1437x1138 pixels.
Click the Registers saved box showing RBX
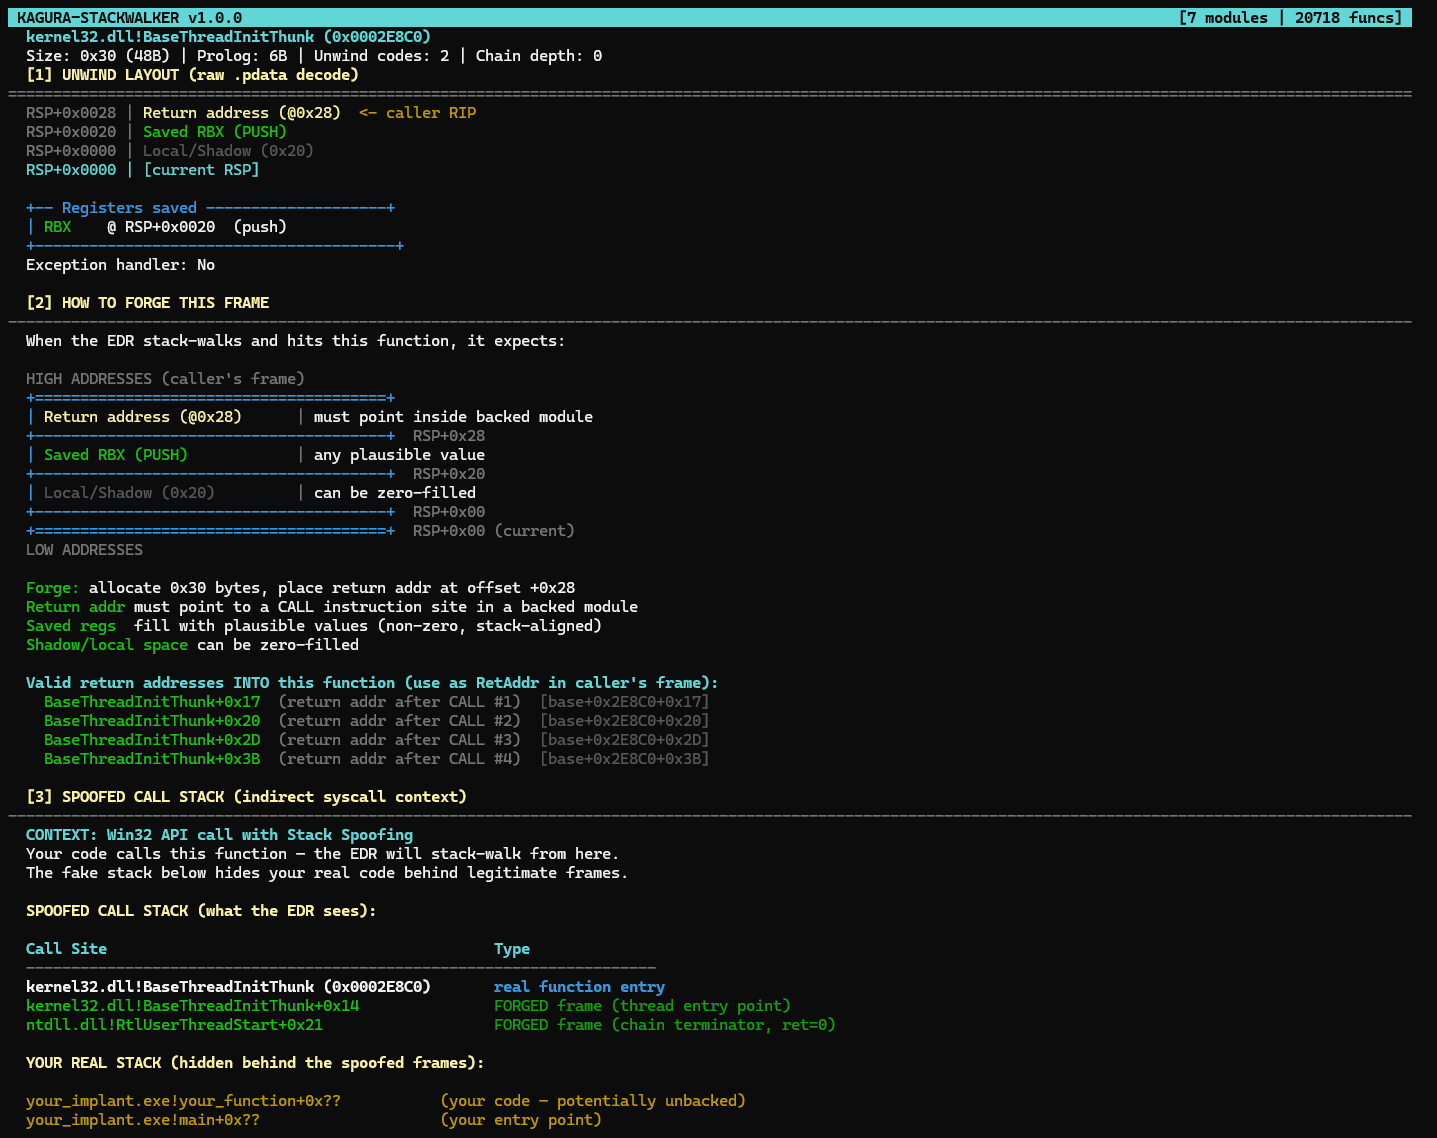click(212, 226)
